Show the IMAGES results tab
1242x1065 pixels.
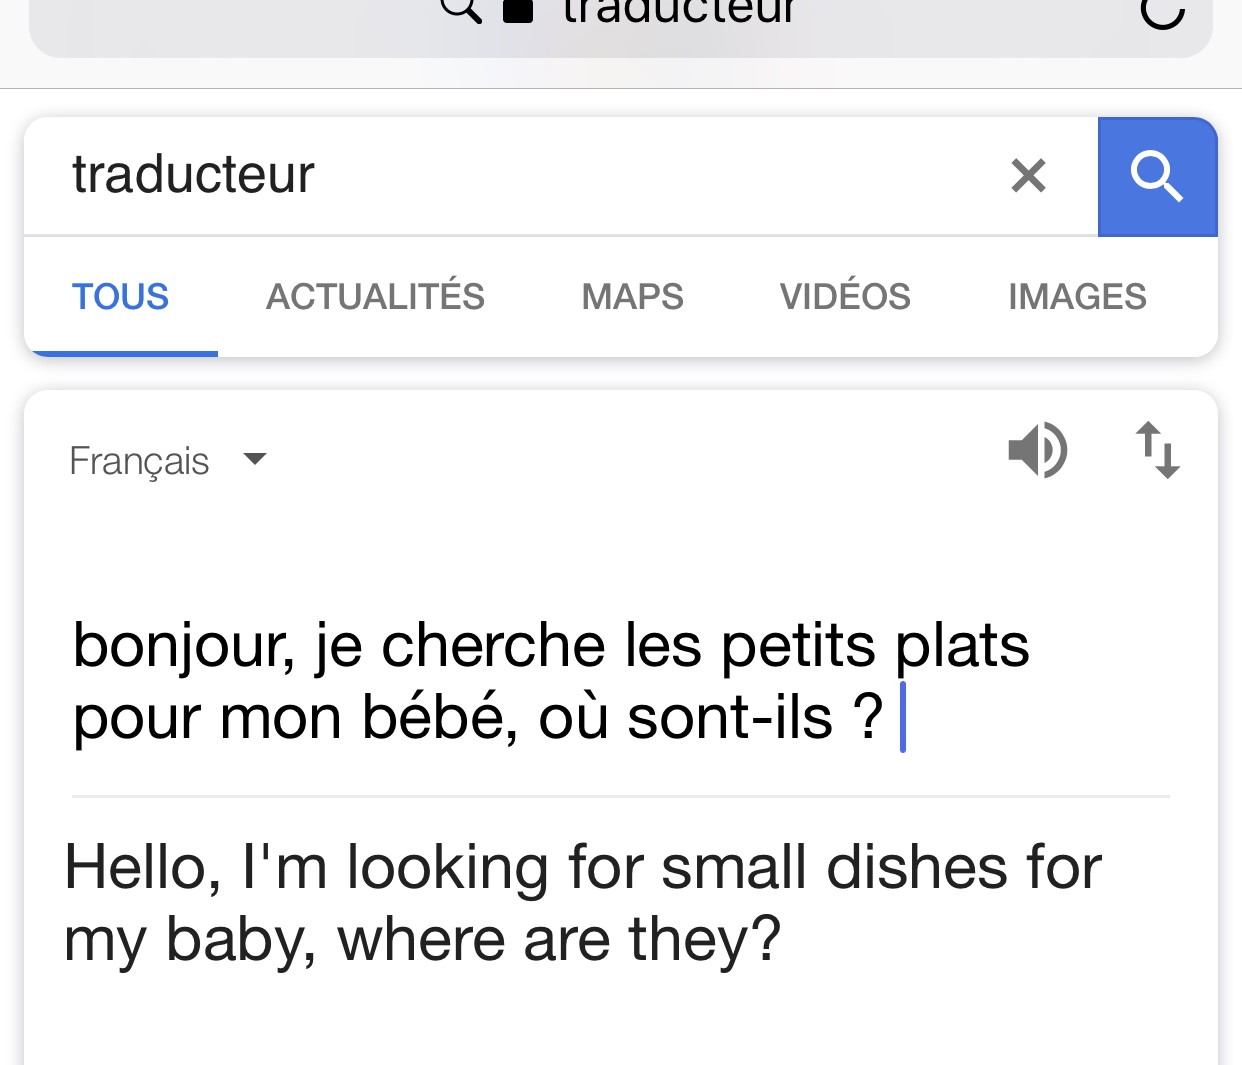1077,297
